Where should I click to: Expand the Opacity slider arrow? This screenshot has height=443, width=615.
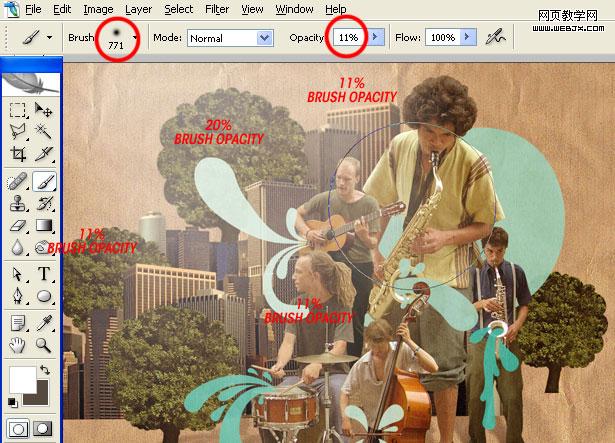(375, 37)
